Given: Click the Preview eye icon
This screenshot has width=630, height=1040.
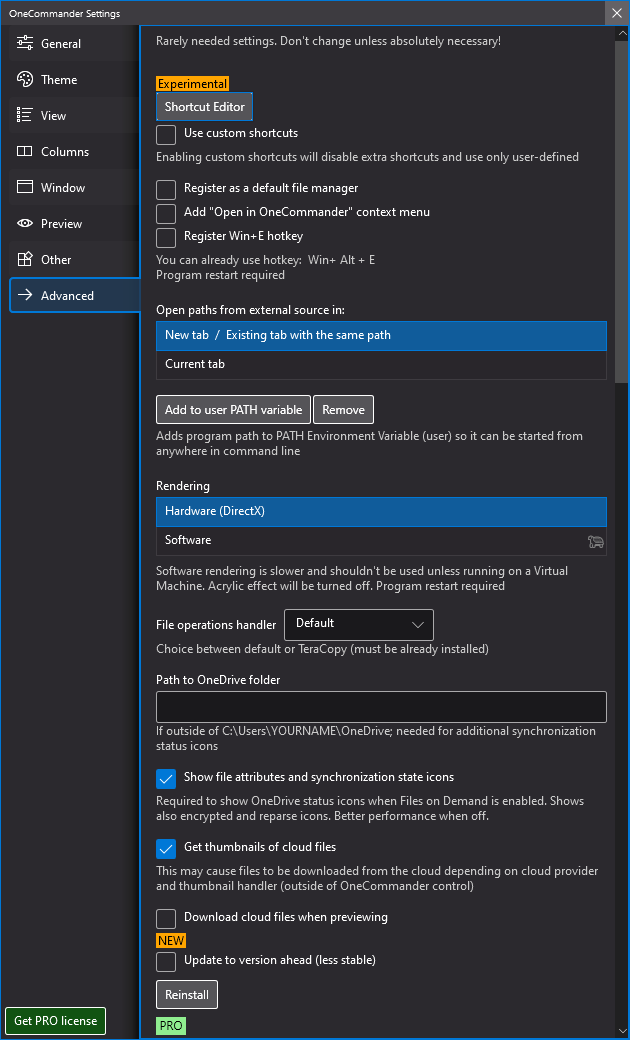Looking at the screenshot, I should [x=25, y=224].
